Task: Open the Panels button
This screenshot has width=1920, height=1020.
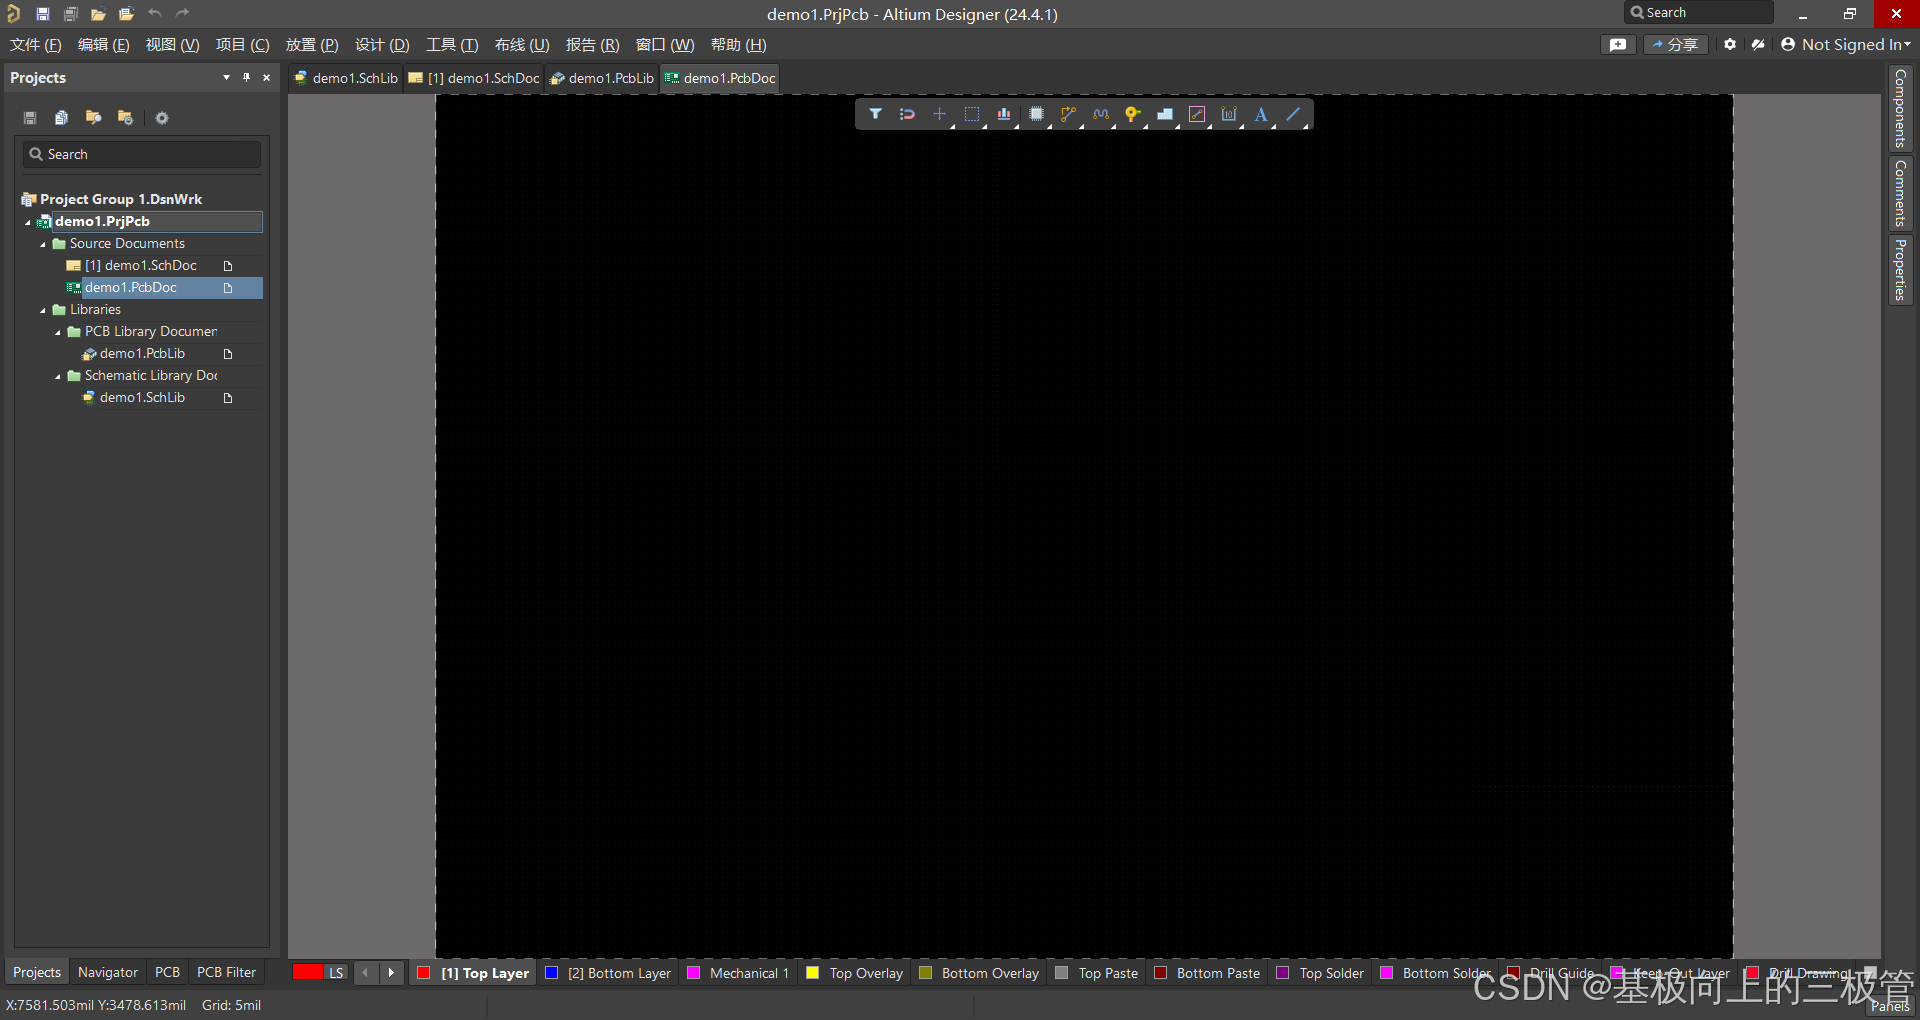Action: coord(1890,1006)
